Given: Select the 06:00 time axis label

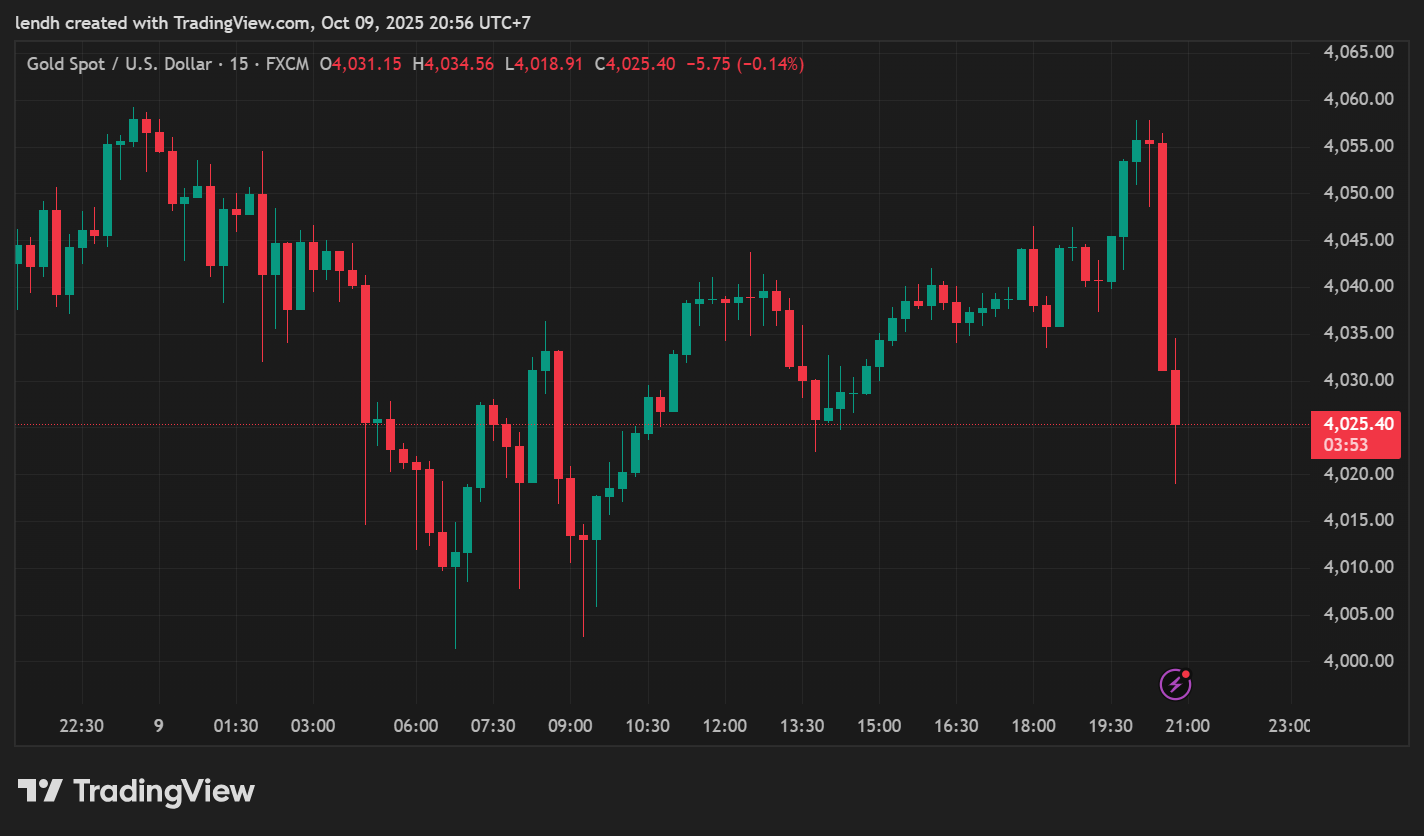Looking at the screenshot, I should [x=416, y=726].
